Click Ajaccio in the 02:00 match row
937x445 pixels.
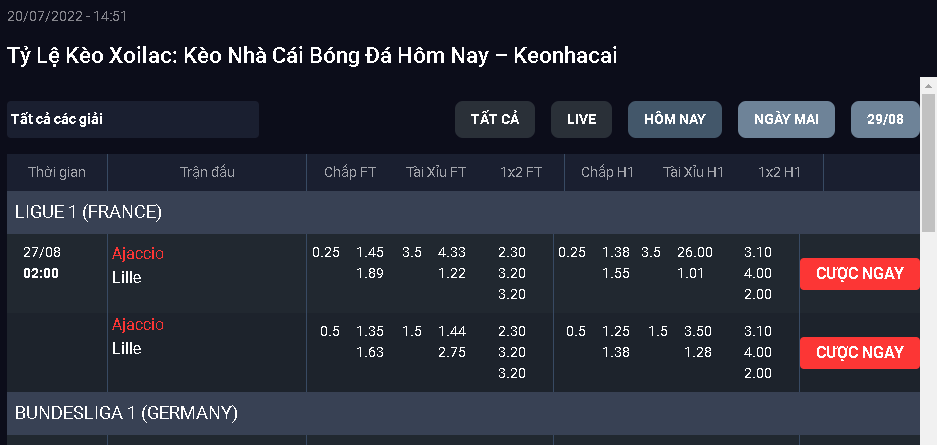138,254
